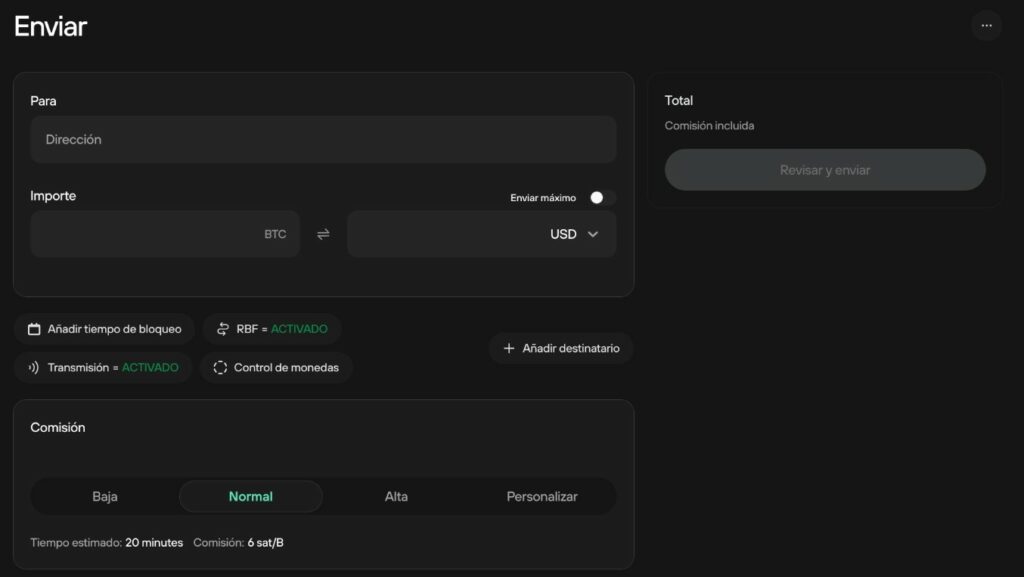Select the Alta fee tab
The height and width of the screenshot is (577, 1024).
(396, 497)
